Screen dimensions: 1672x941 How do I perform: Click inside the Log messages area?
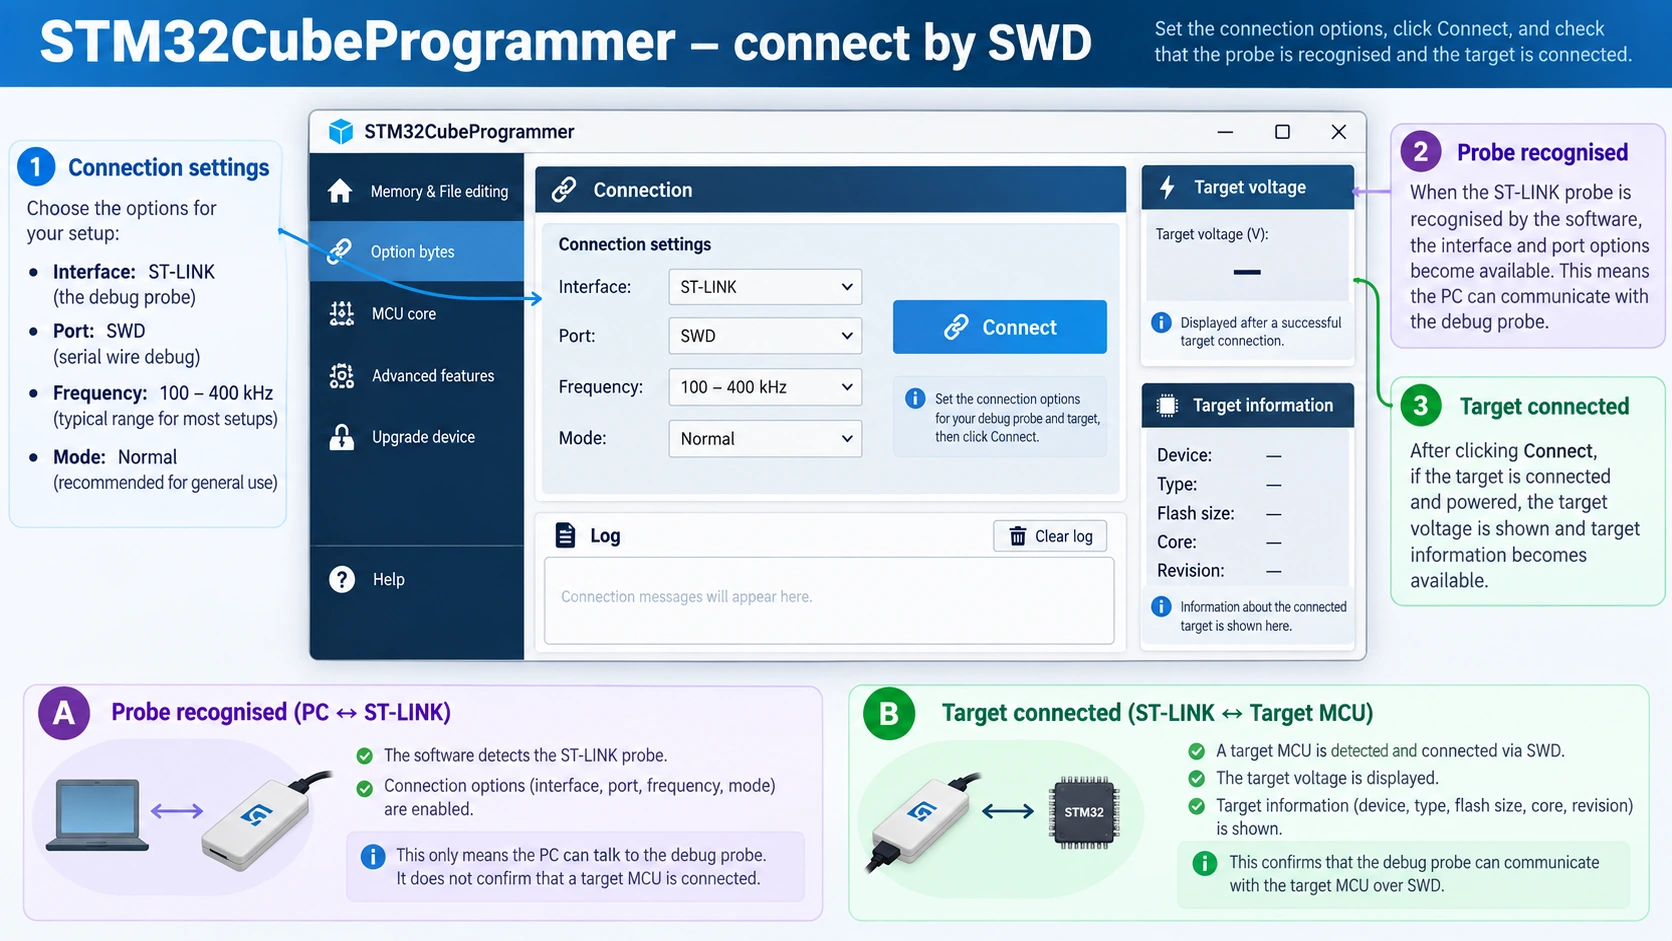pyautogui.click(x=829, y=600)
